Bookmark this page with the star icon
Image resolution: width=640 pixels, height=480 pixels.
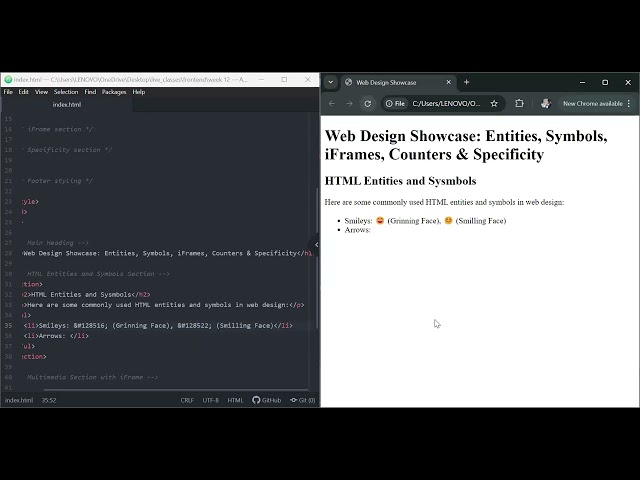494,104
